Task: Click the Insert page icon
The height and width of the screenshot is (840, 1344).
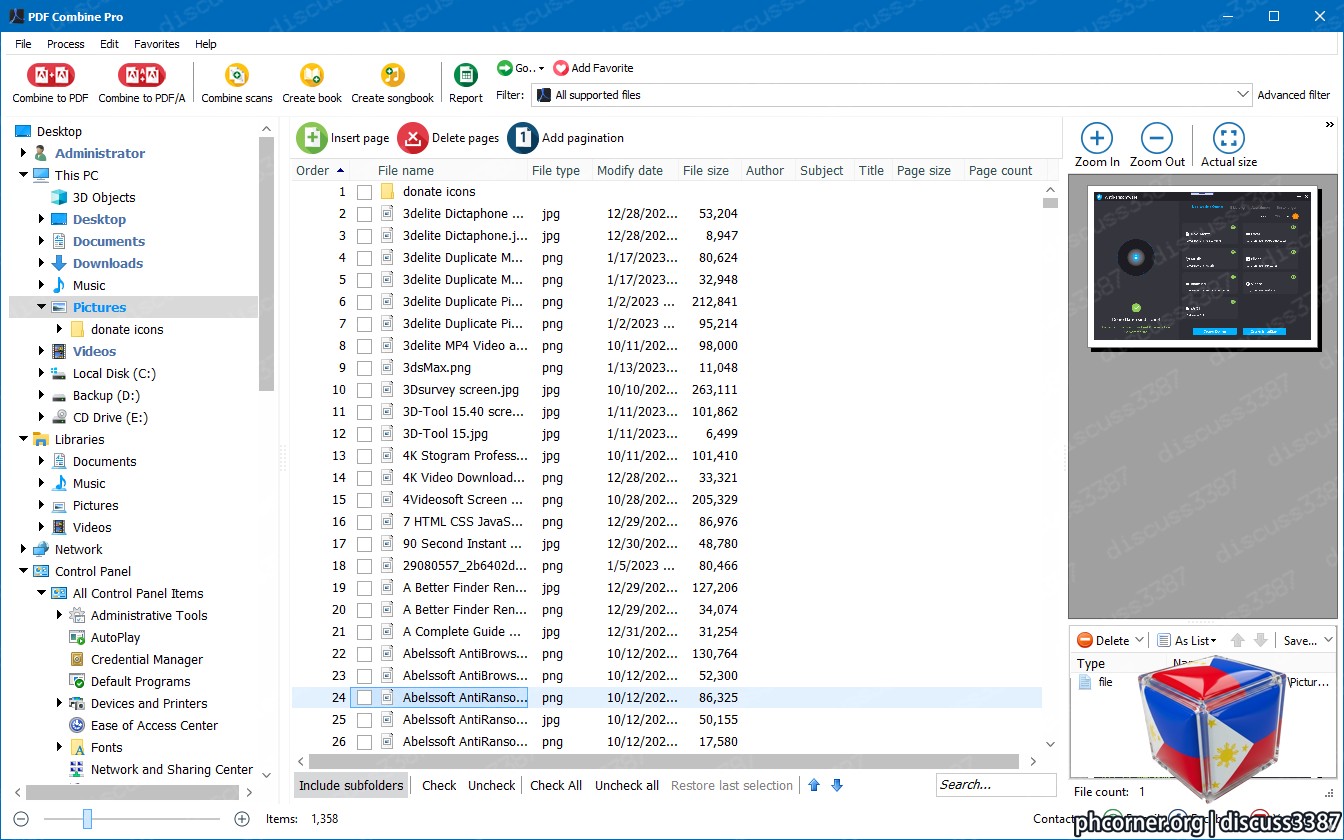Action: click(x=312, y=138)
